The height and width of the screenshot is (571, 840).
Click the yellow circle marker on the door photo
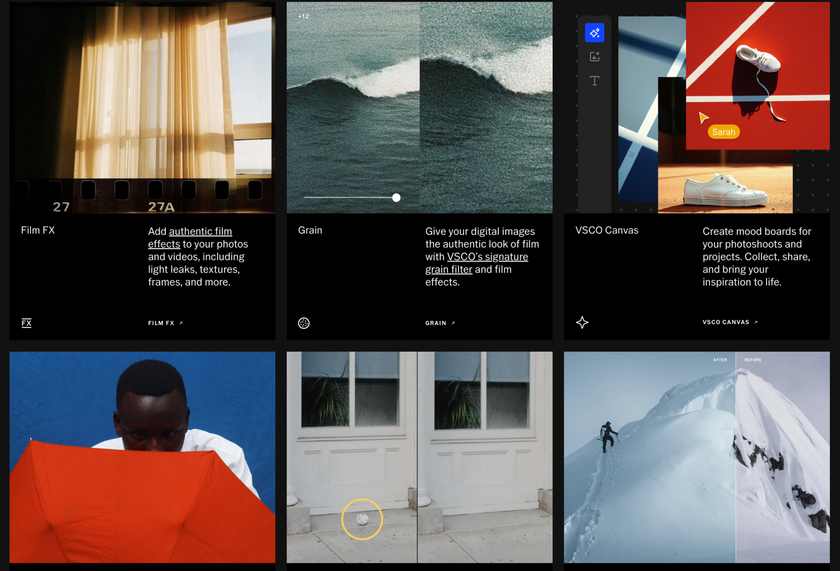click(x=362, y=519)
